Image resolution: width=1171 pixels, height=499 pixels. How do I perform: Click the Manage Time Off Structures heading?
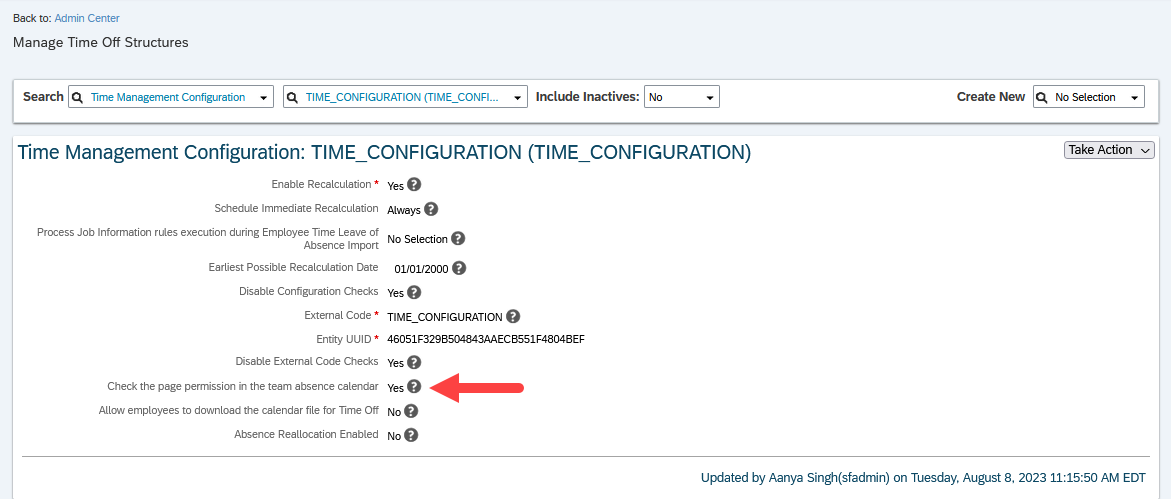click(x=101, y=43)
